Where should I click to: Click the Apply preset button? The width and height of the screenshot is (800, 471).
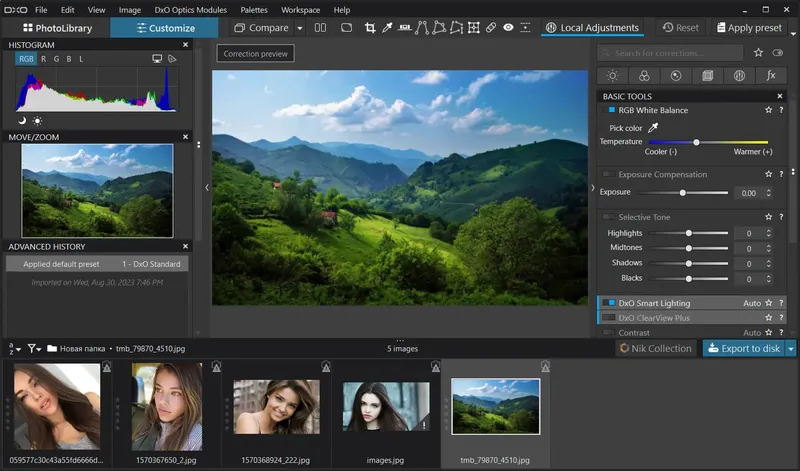748,28
